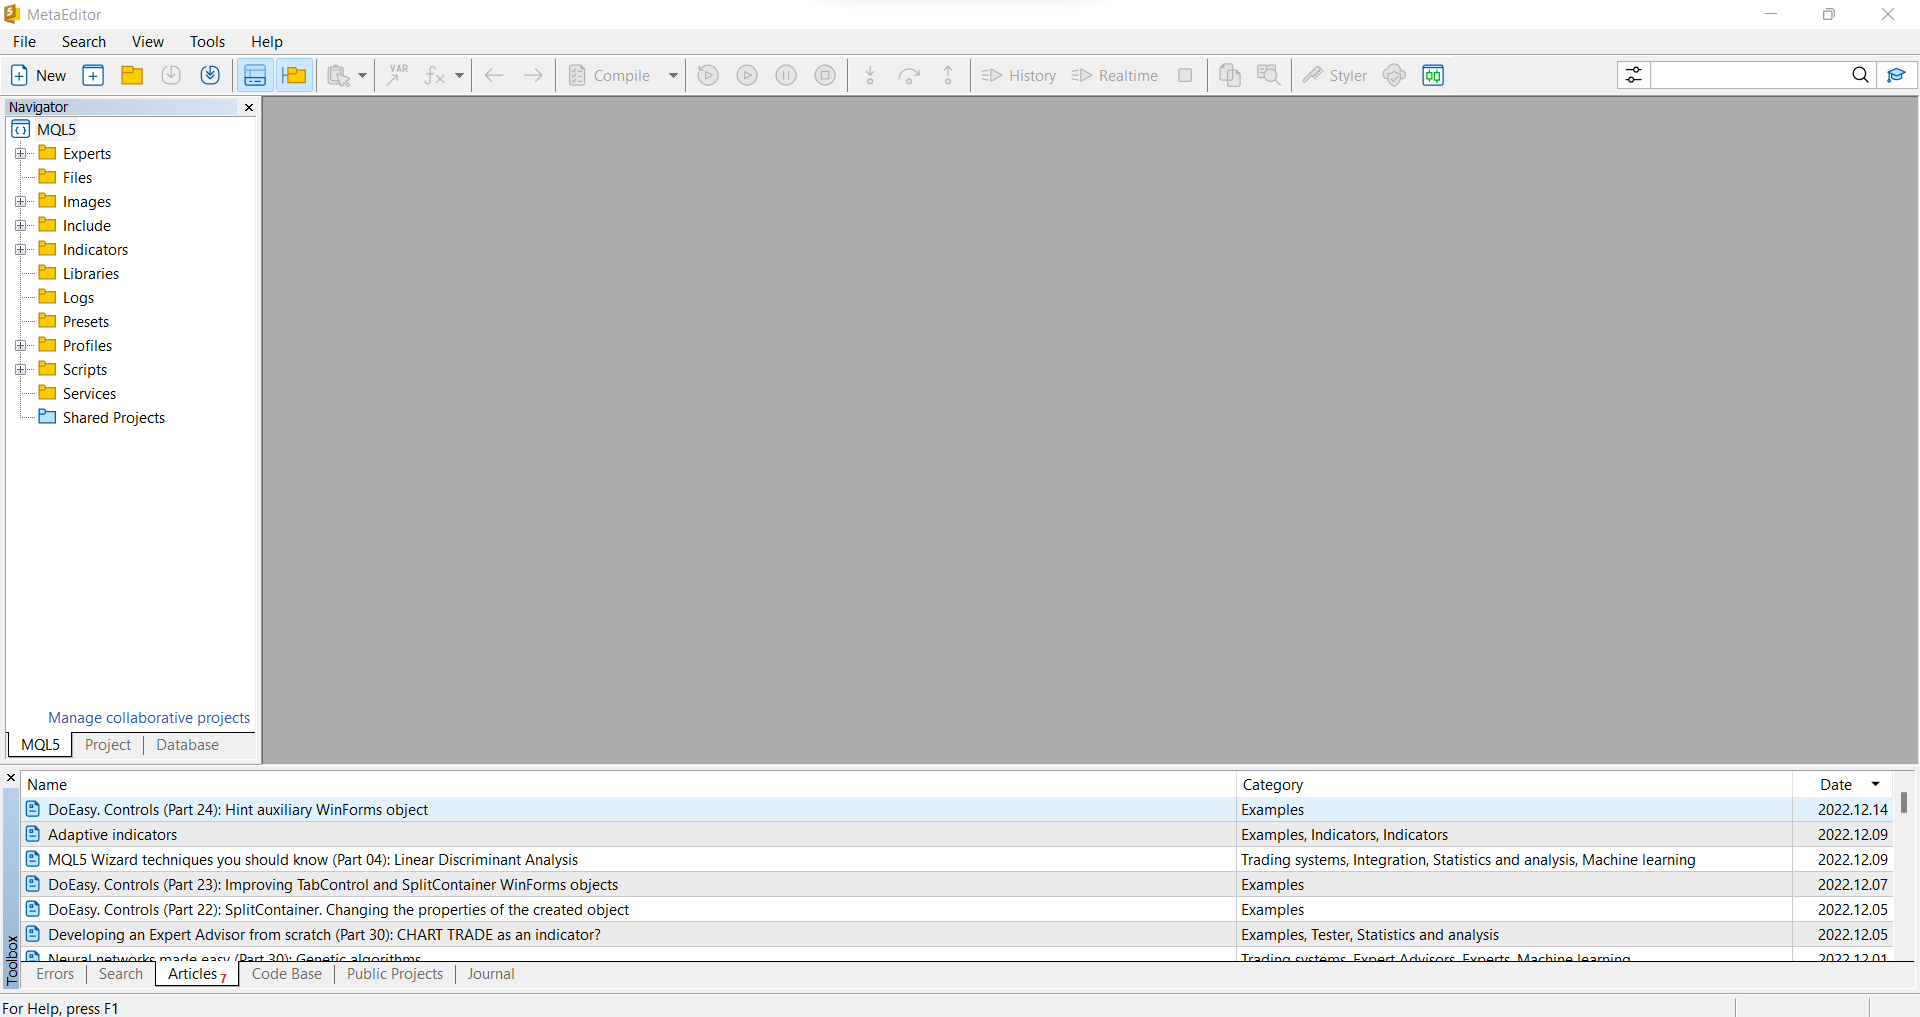1920x1017 pixels.
Task: Close the Navigator panel
Action: click(249, 107)
